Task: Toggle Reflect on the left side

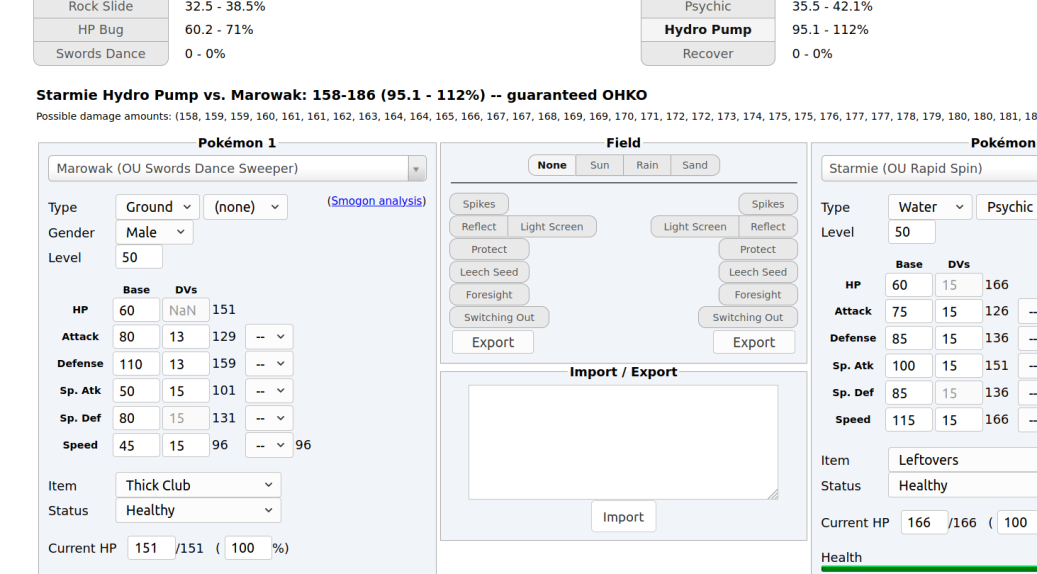Action: pyautogui.click(x=479, y=226)
